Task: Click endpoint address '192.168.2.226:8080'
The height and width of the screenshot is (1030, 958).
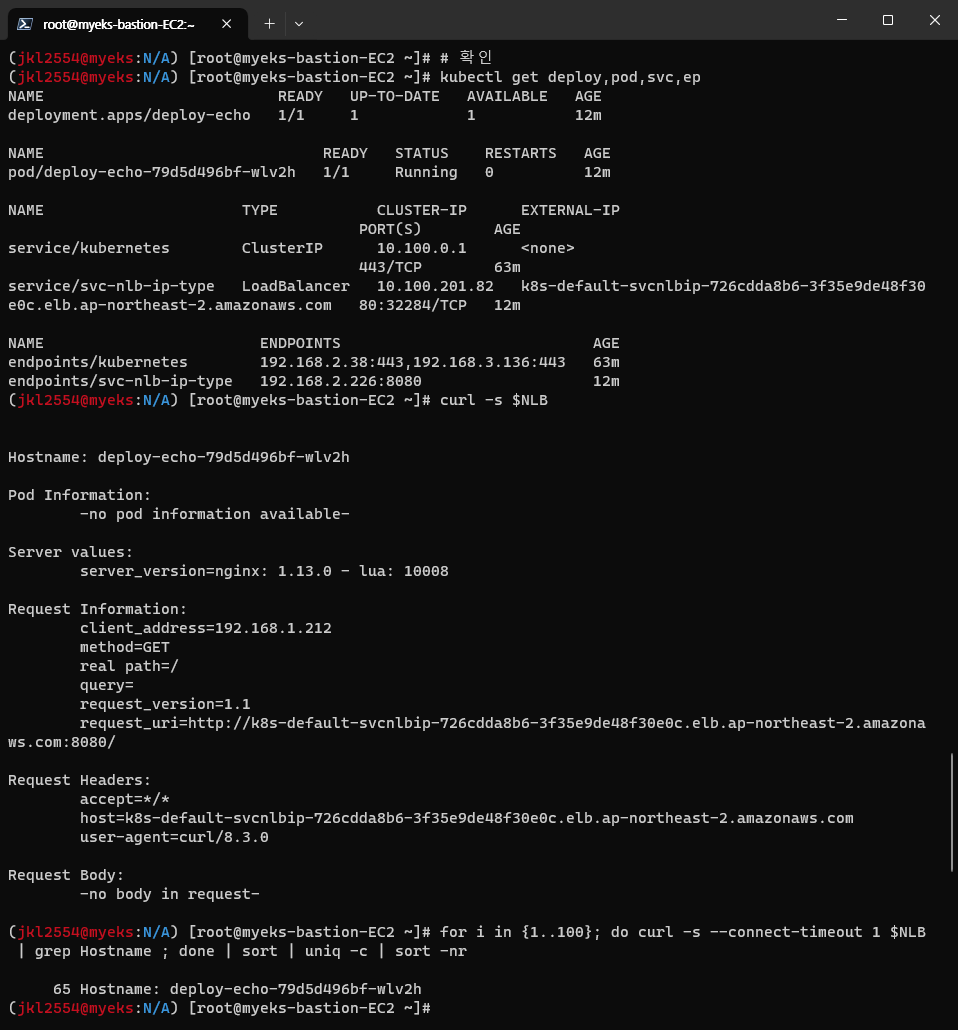Action: (340, 381)
